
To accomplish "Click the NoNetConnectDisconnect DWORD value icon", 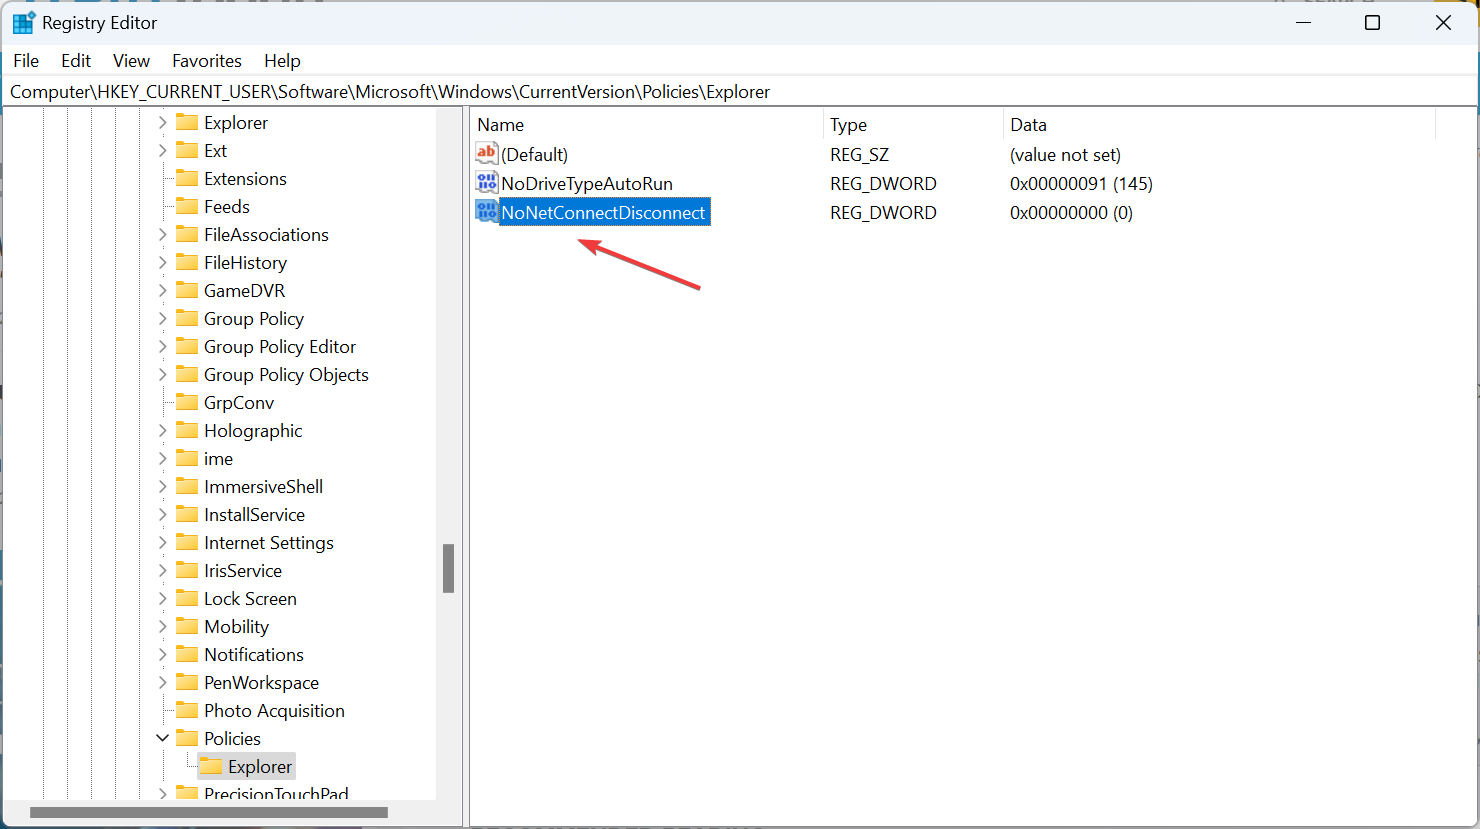I will 487,212.
